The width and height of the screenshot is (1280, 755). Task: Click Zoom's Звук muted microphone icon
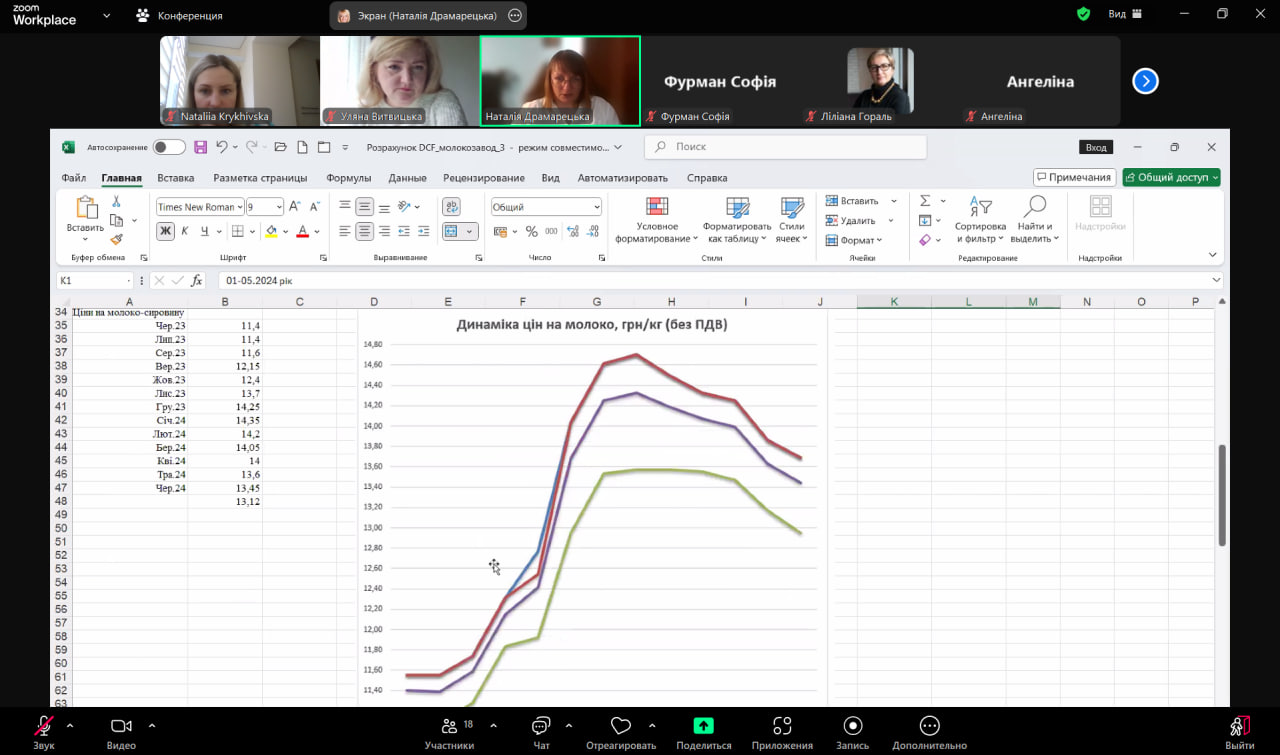(44, 726)
